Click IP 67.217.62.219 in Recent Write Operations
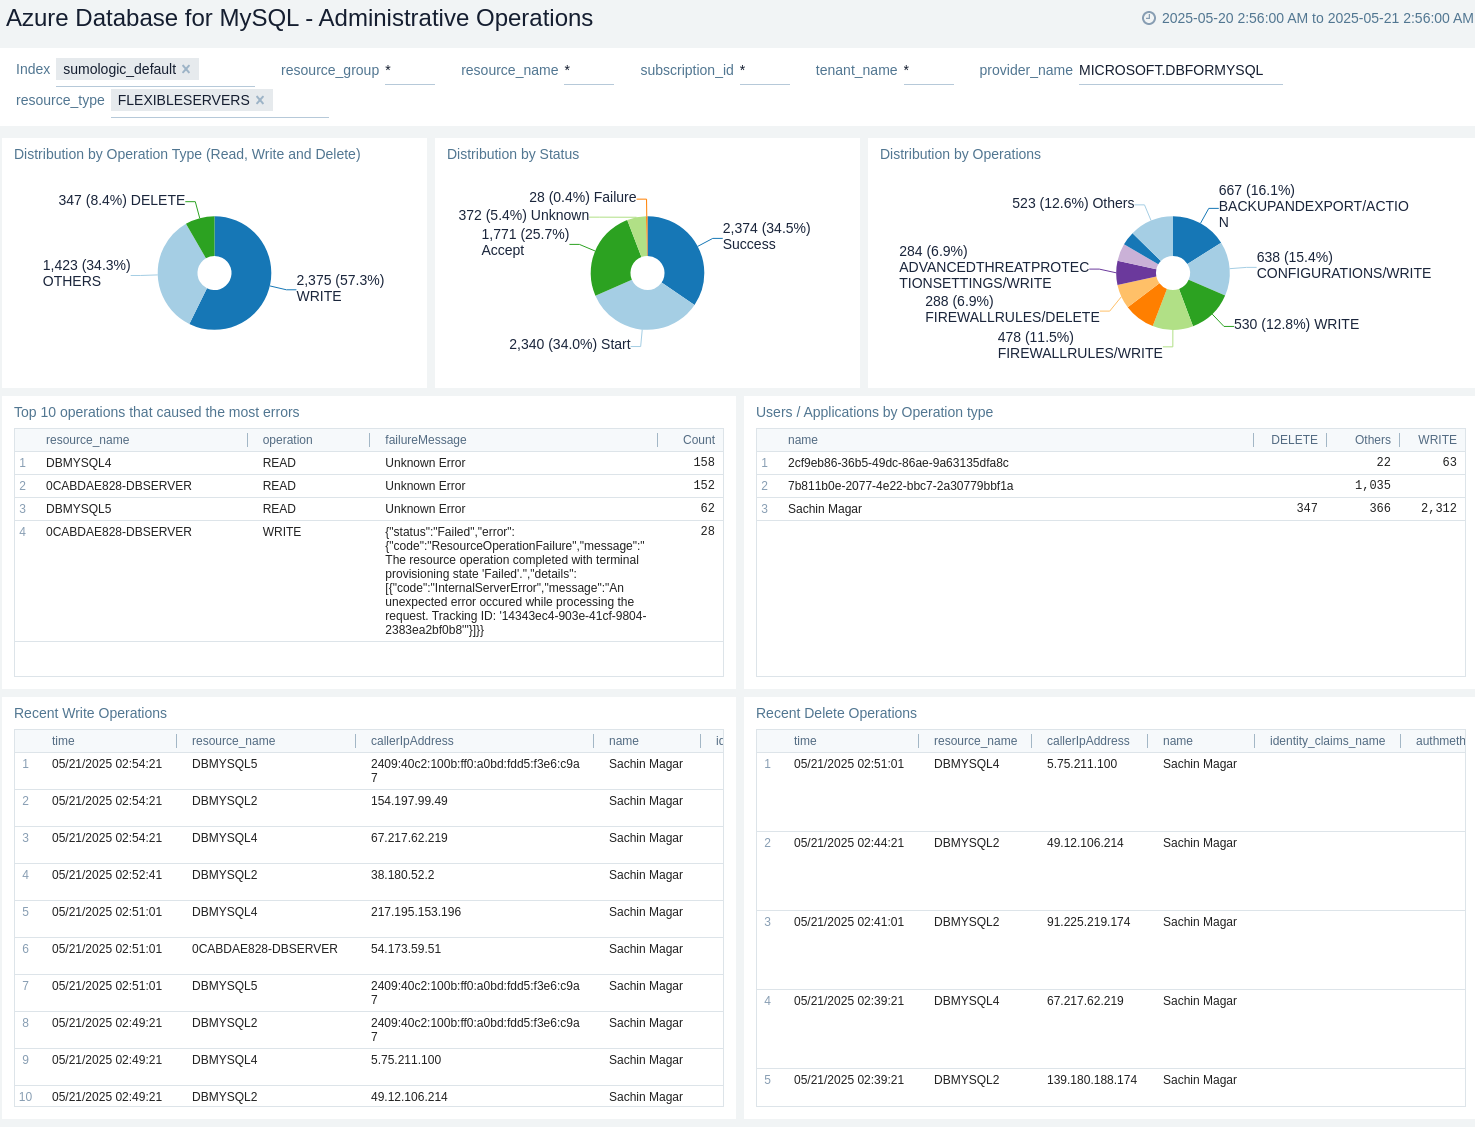Screen dimensions: 1475x1127 pos(409,838)
